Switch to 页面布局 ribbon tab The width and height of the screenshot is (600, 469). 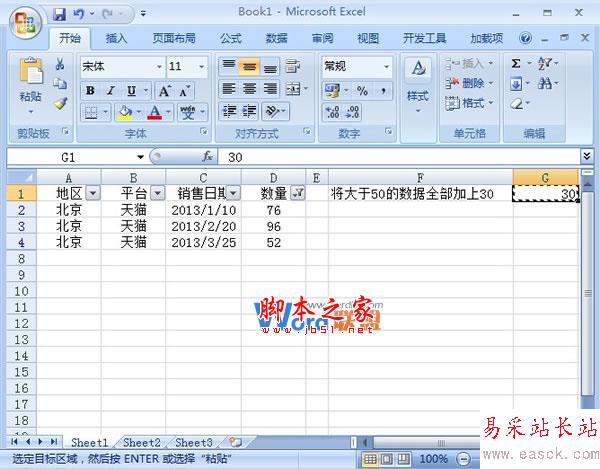pos(174,38)
